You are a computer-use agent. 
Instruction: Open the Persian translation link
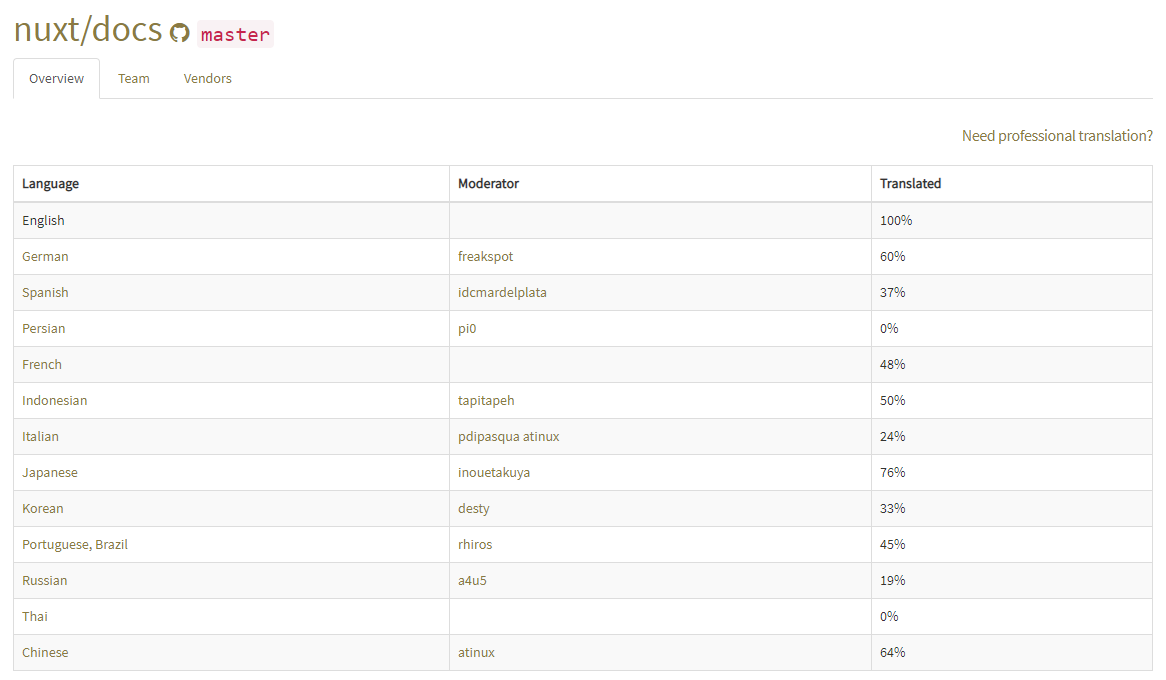pyautogui.click(x=44, y=329)
